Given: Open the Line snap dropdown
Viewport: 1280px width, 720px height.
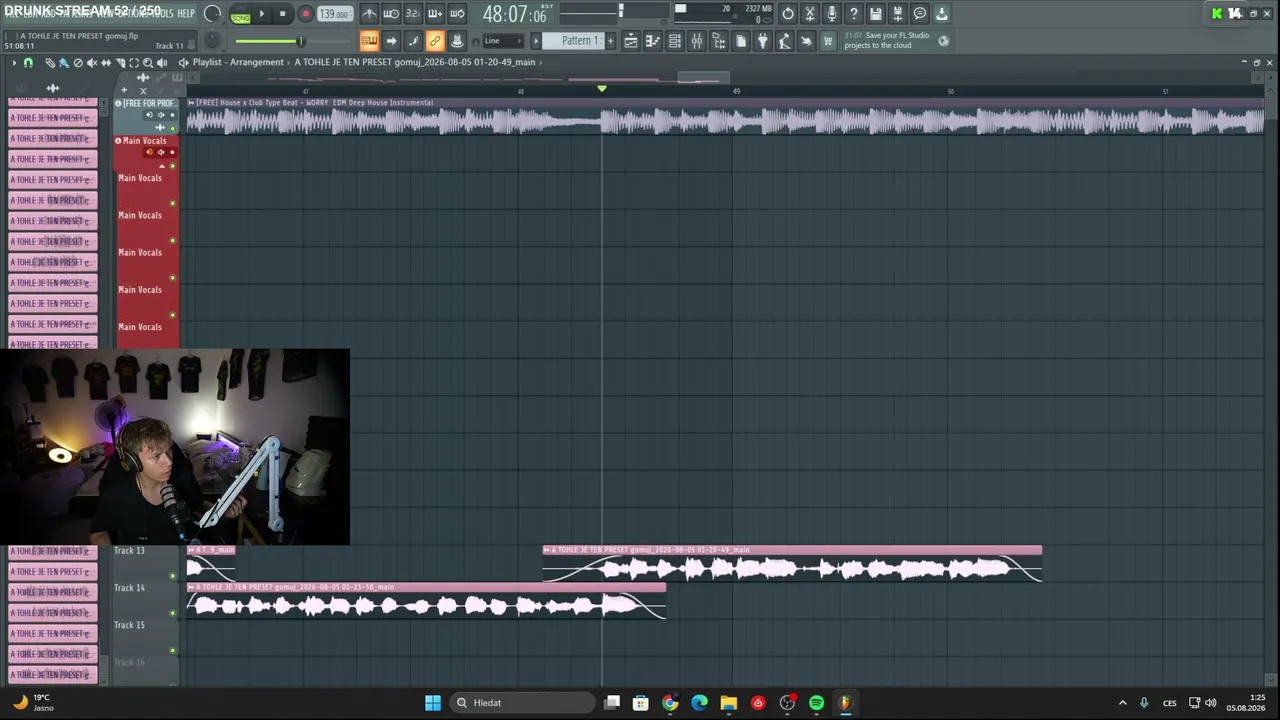Looking at the screenshot, I should coord(503,41).
